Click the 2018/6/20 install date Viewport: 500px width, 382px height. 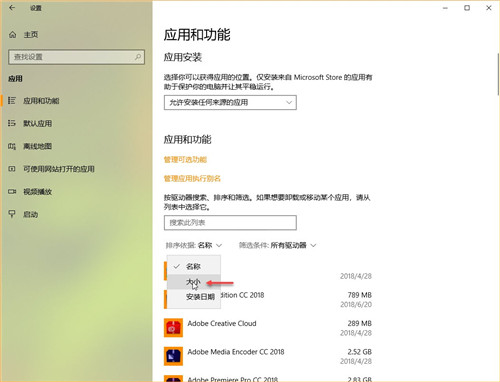click(356, 304)
